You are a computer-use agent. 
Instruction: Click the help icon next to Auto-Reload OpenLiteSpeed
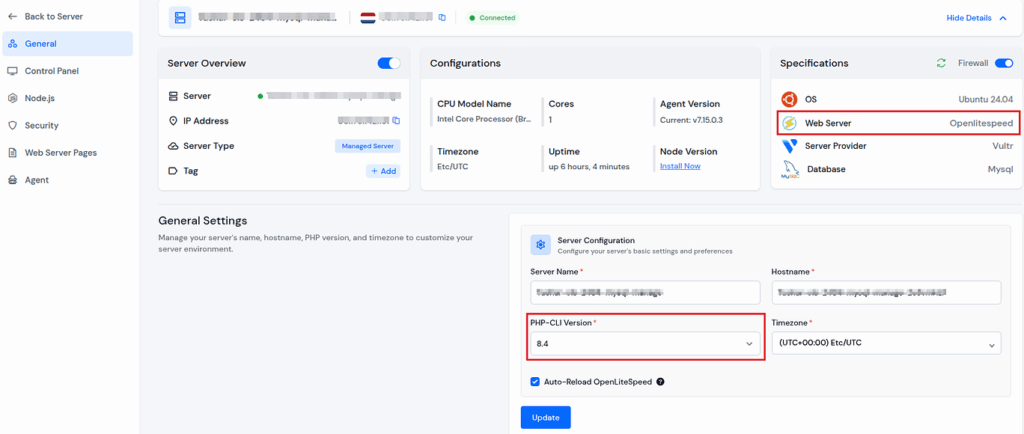tap(661, 381)
